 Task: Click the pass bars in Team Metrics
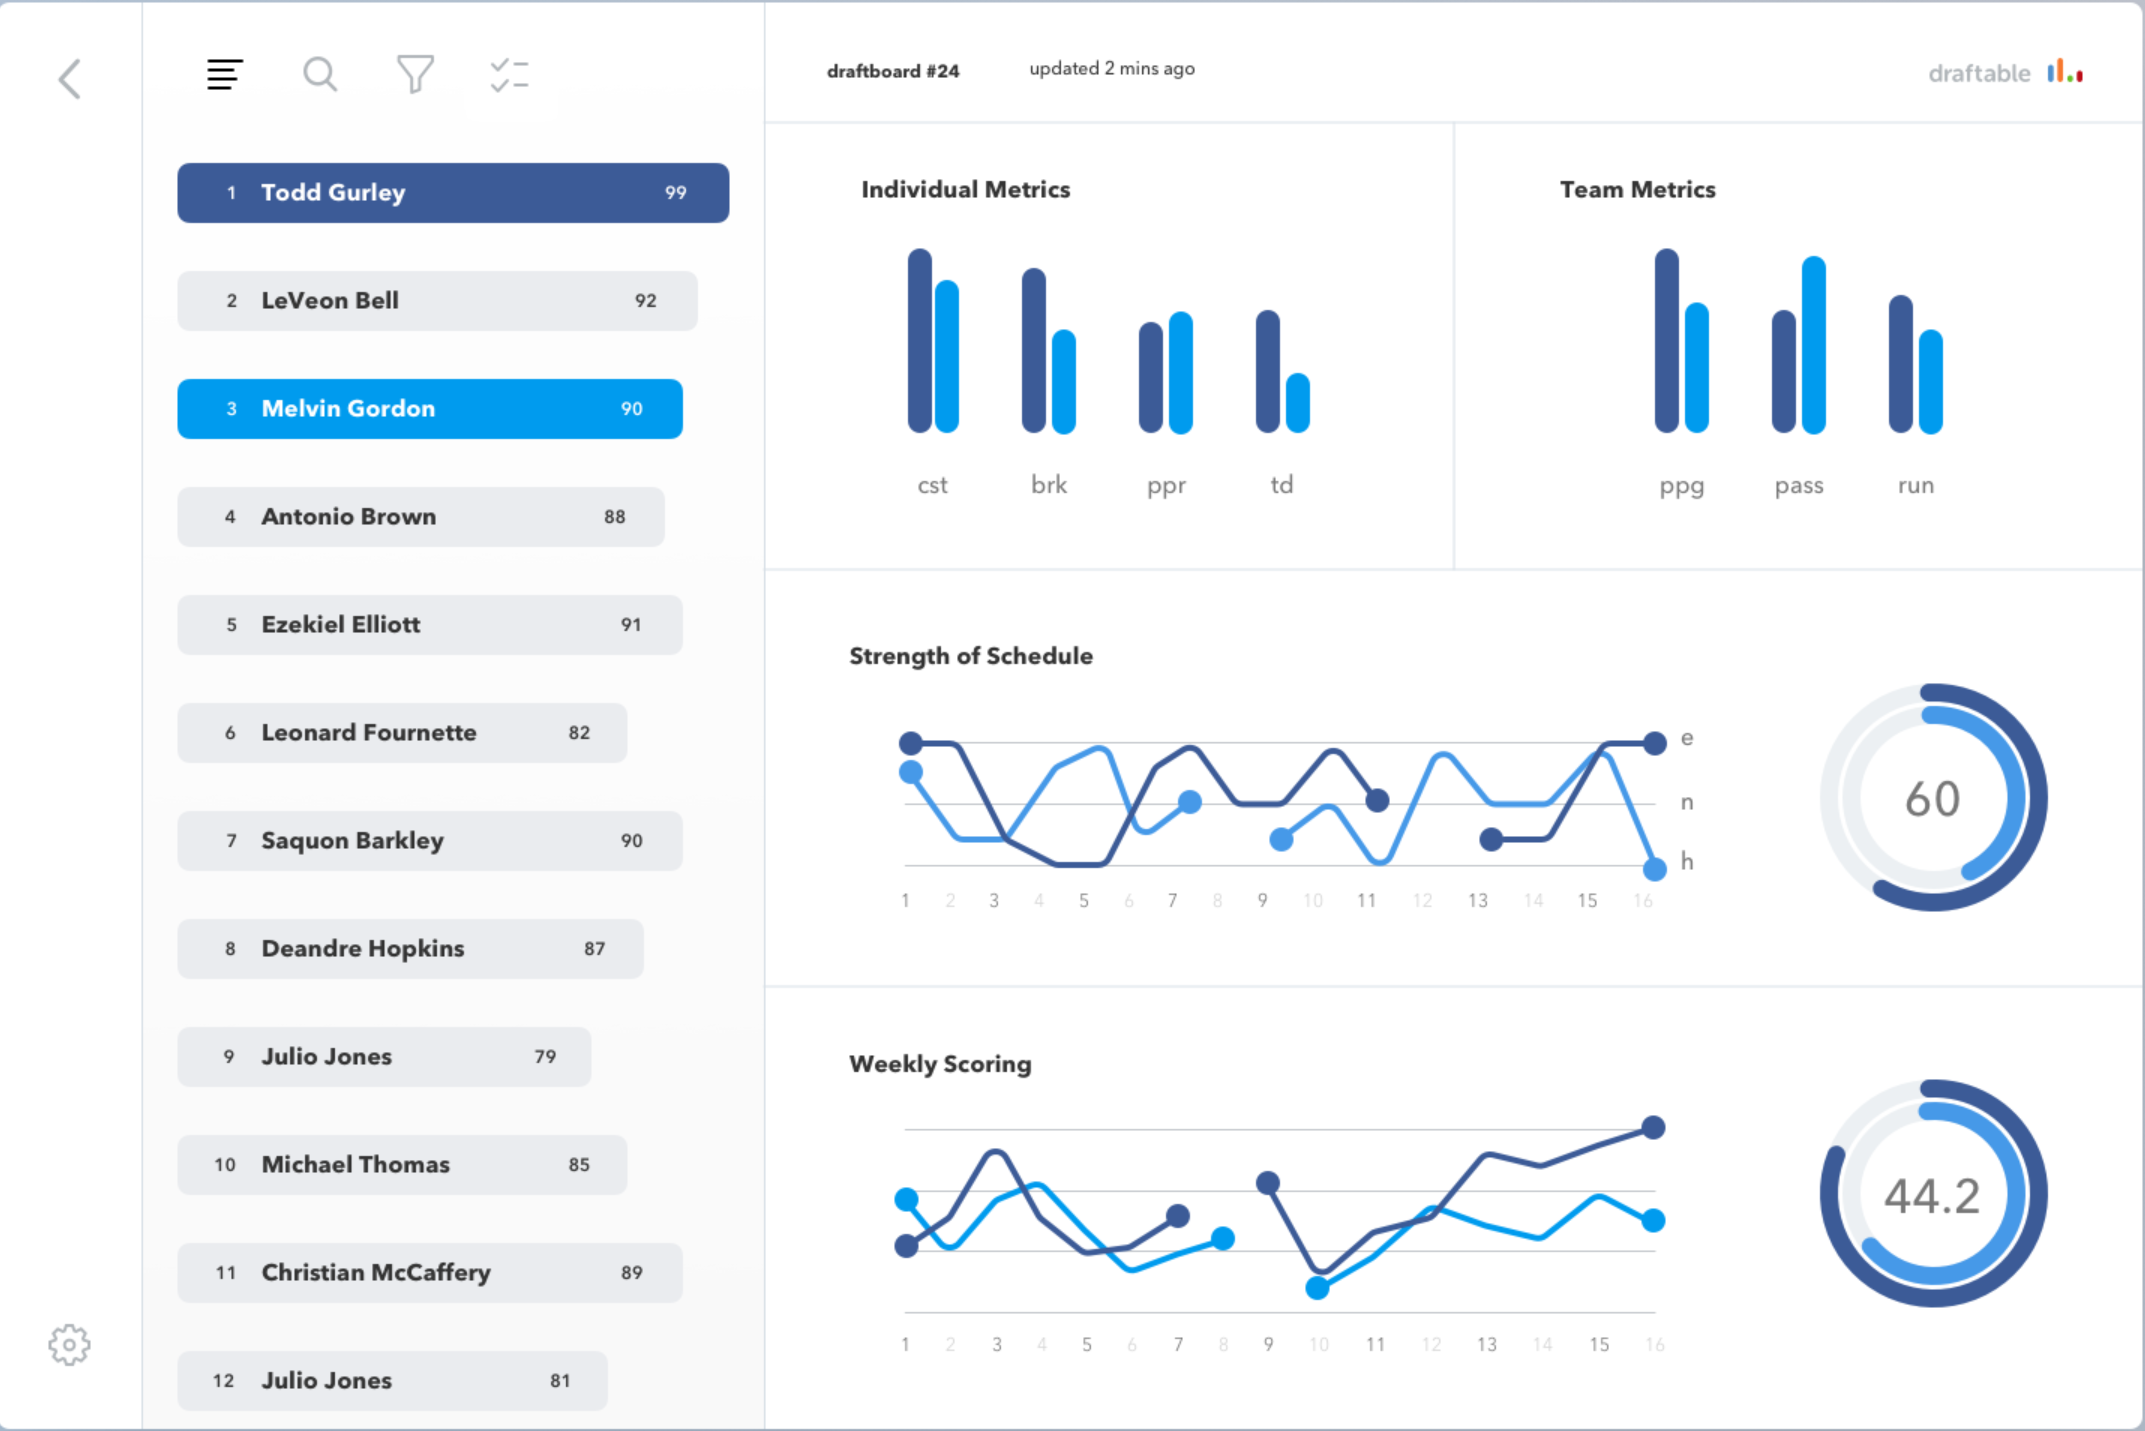click(x=1798, y=345)
